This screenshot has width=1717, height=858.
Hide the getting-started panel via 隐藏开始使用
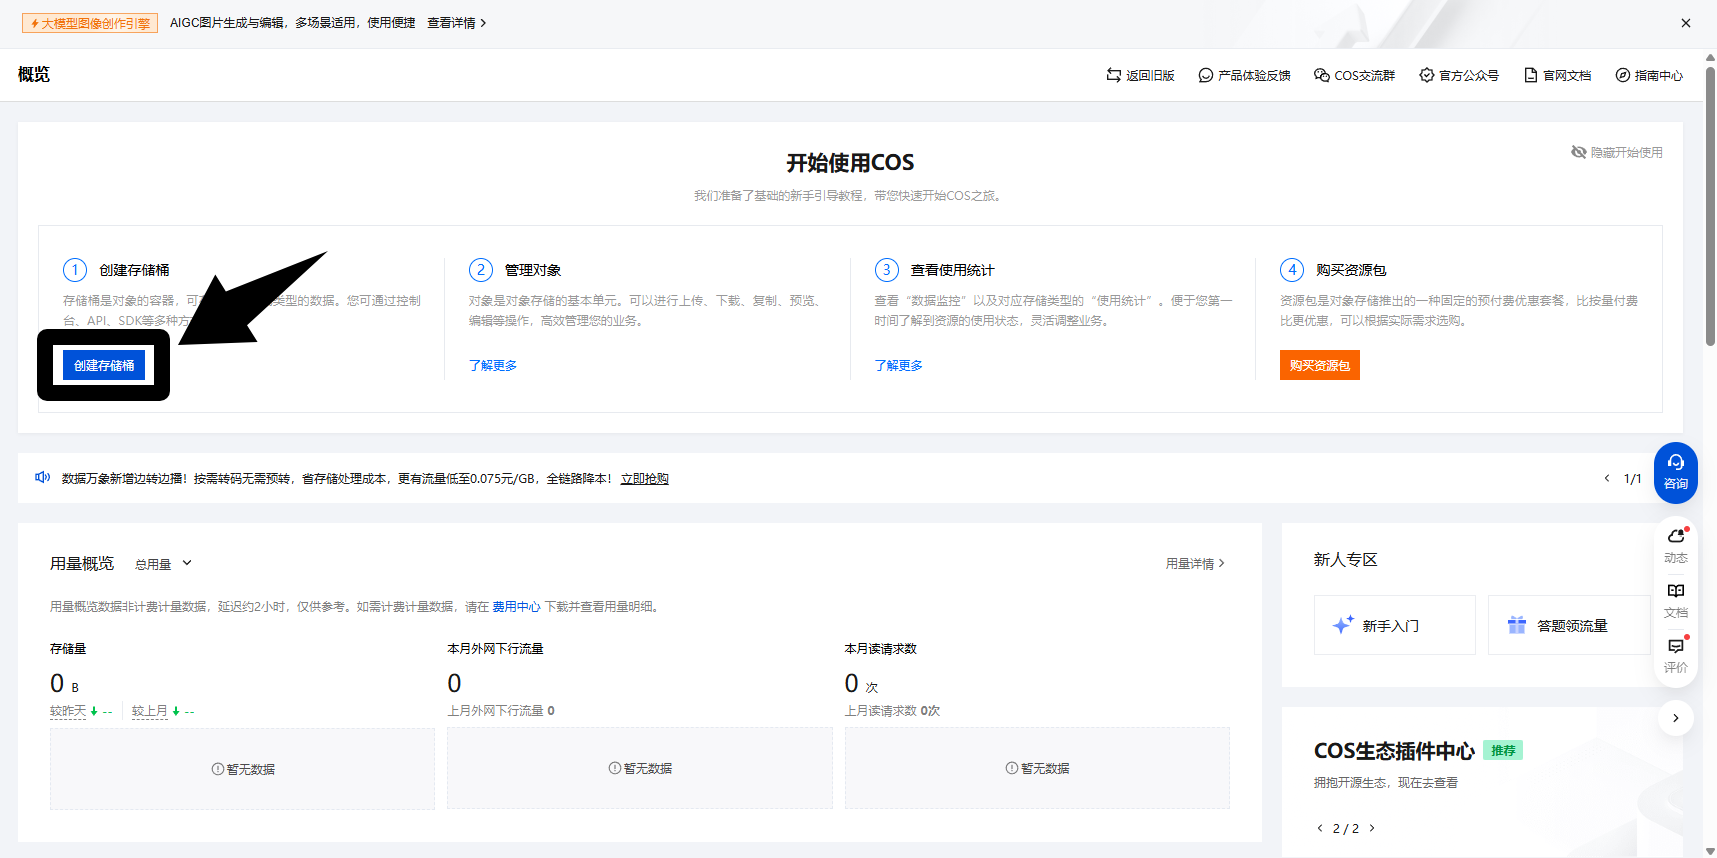pos(1617,152)
